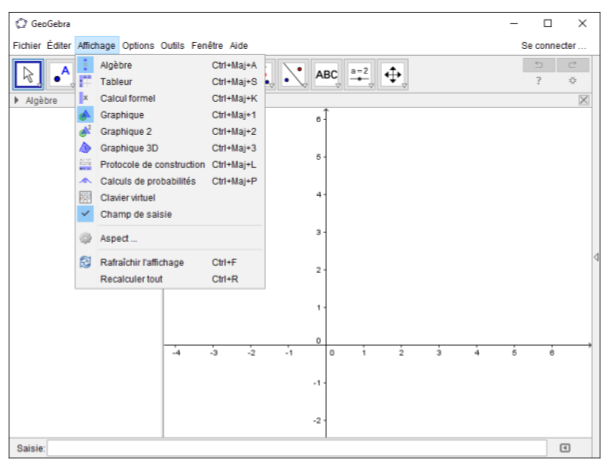
Task: Click the Undo button
Action: click(539, 65)
